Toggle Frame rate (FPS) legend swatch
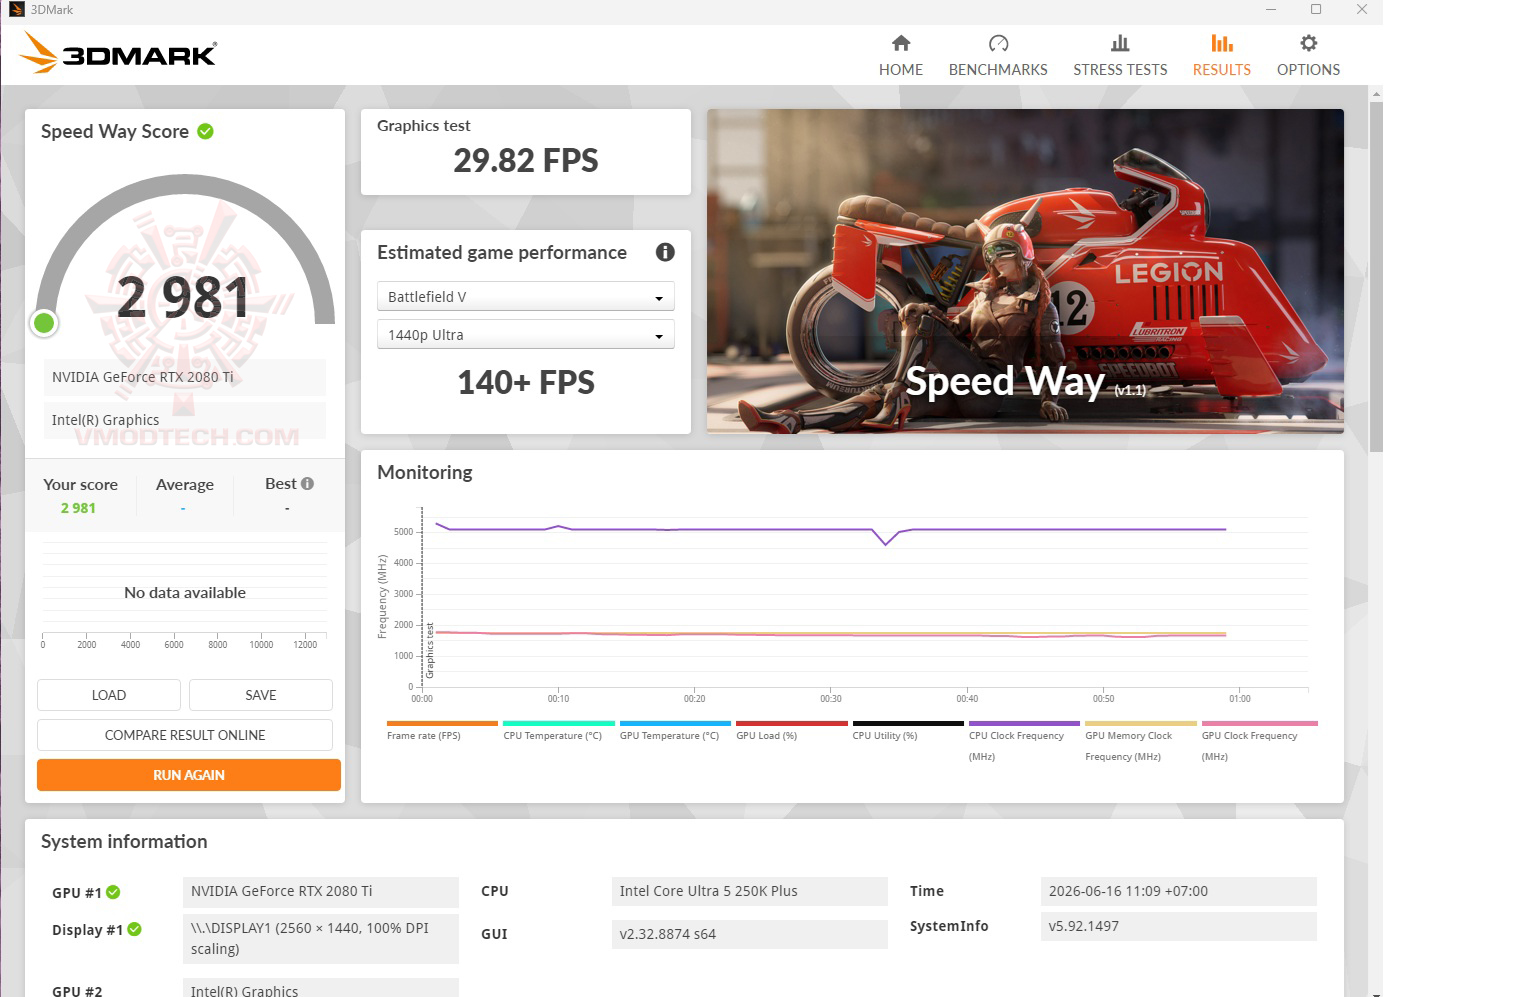Image resolution: width=1536 pixels, height=997 pixels. [442, 723]
